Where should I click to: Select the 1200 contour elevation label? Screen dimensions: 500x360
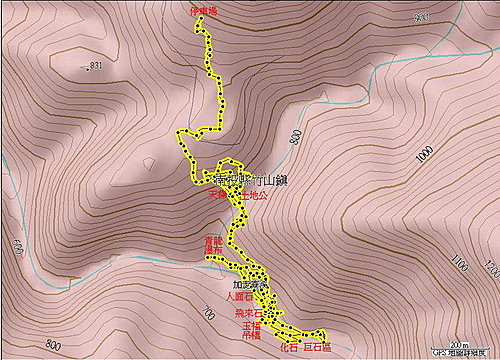click(493, 269)
